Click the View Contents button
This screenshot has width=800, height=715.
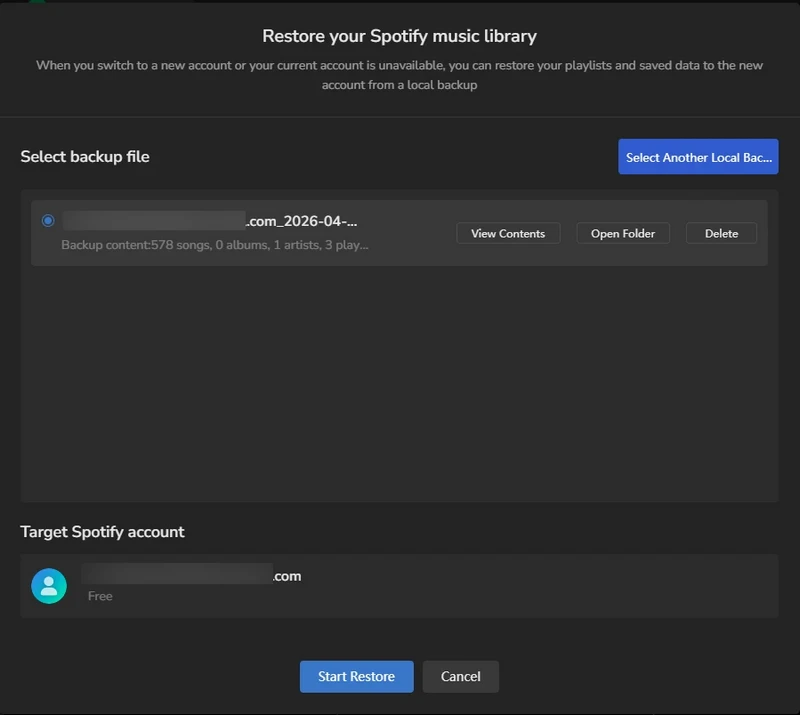pyautogui.click(x=508, y=233)
